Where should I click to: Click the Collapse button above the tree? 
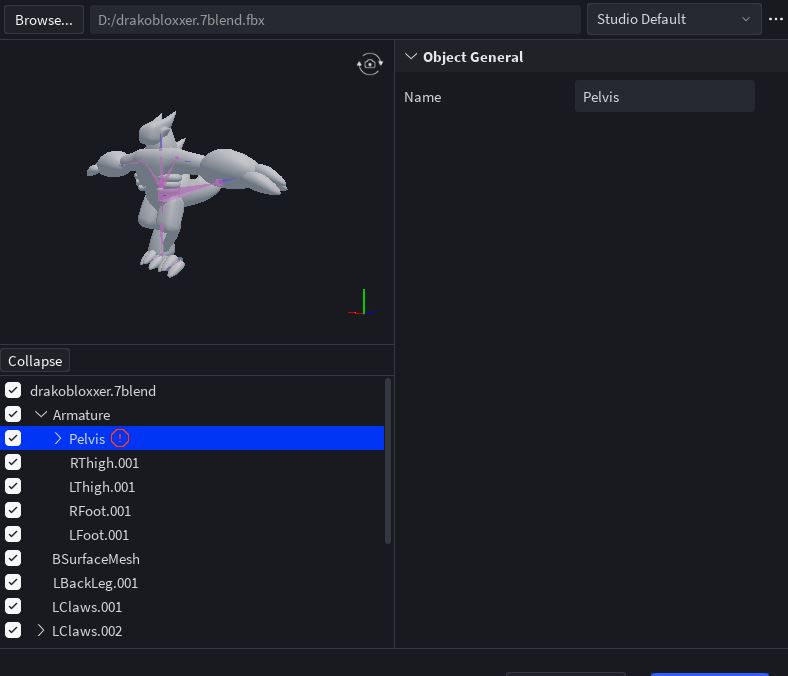[x=35, y=361]
